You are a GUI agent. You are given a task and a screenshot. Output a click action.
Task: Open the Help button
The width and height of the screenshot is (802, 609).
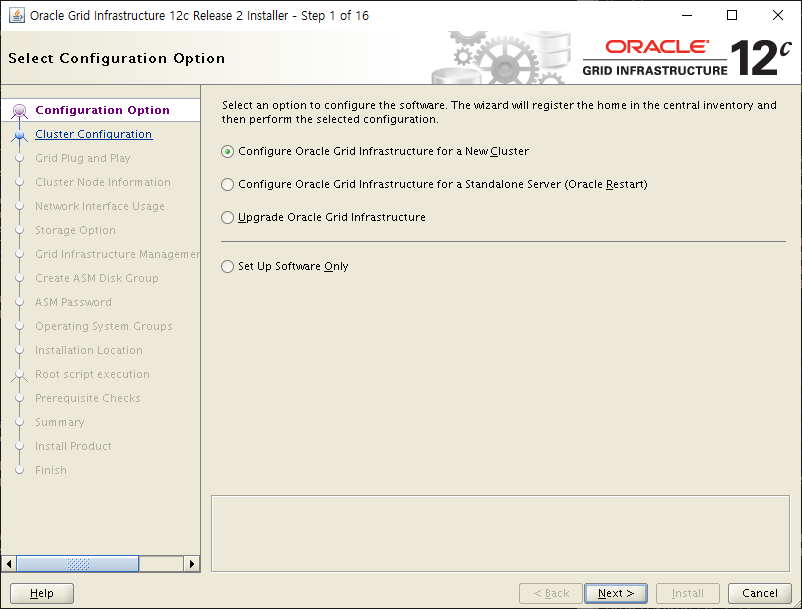point(42,593)
